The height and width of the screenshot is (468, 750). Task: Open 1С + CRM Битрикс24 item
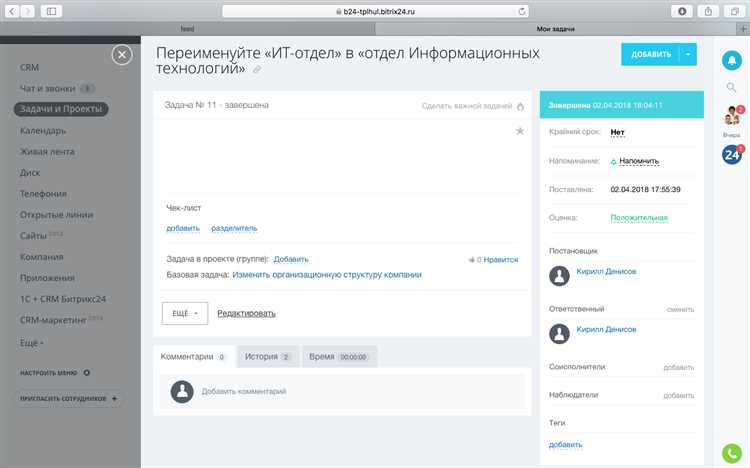coord(63,299)
